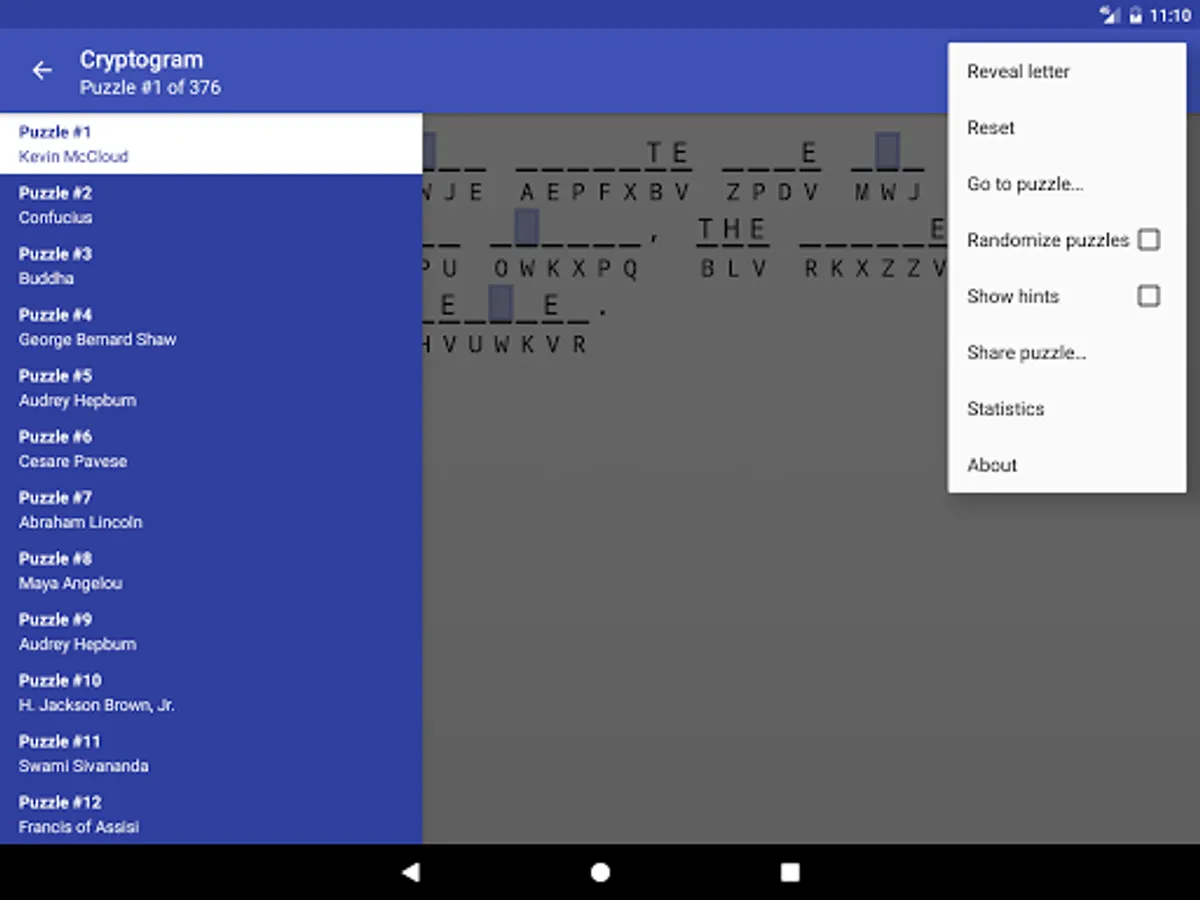The image size is (1200, 900).
Task: Tap the Android home circle button
Action: [x=600, y=872]
